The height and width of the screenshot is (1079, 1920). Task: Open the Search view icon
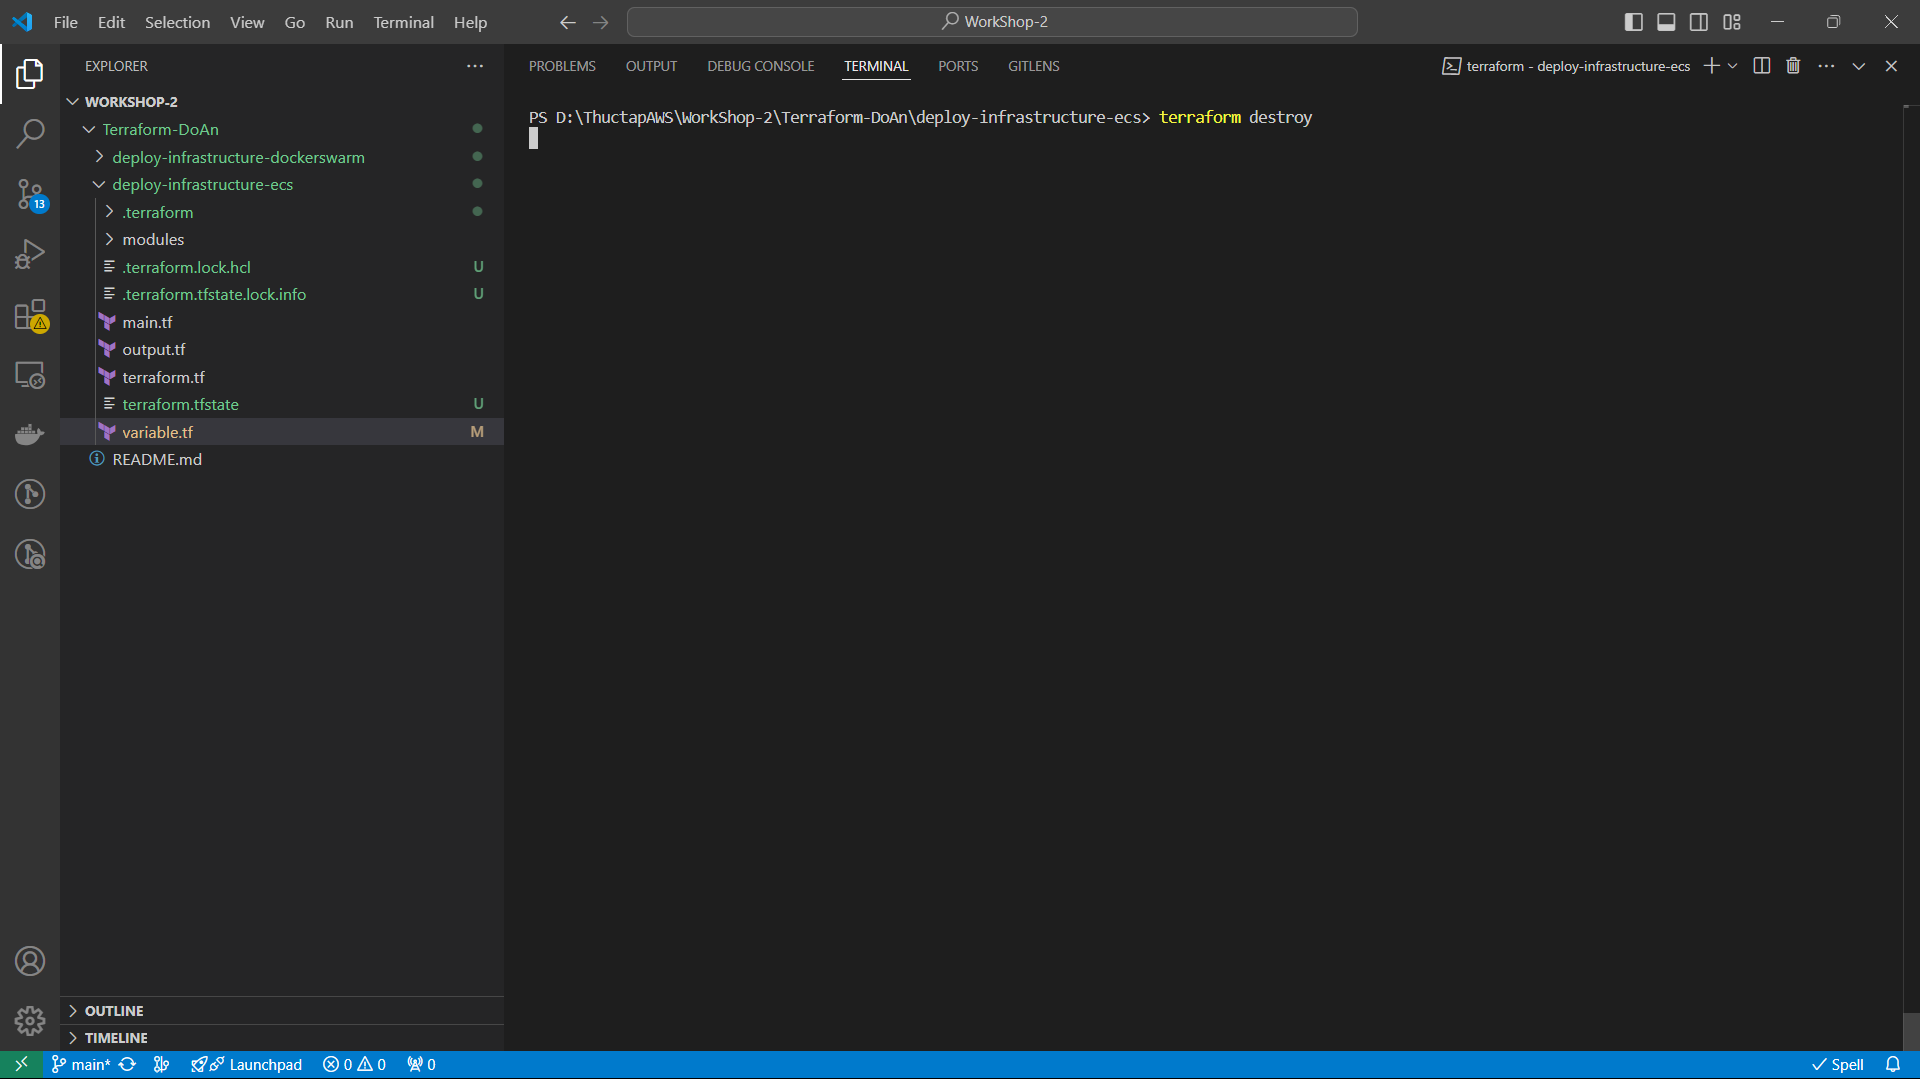pos(30,133)
